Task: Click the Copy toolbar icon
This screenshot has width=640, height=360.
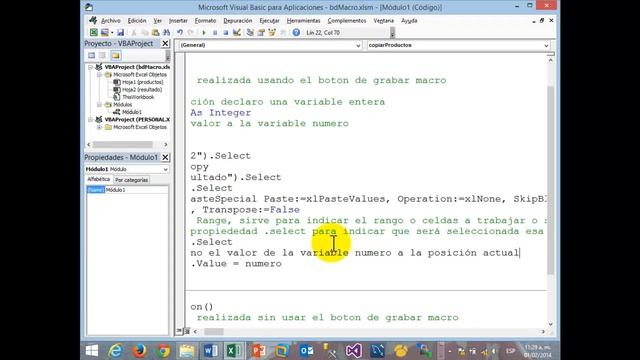Action: click(x=144, y=33)
